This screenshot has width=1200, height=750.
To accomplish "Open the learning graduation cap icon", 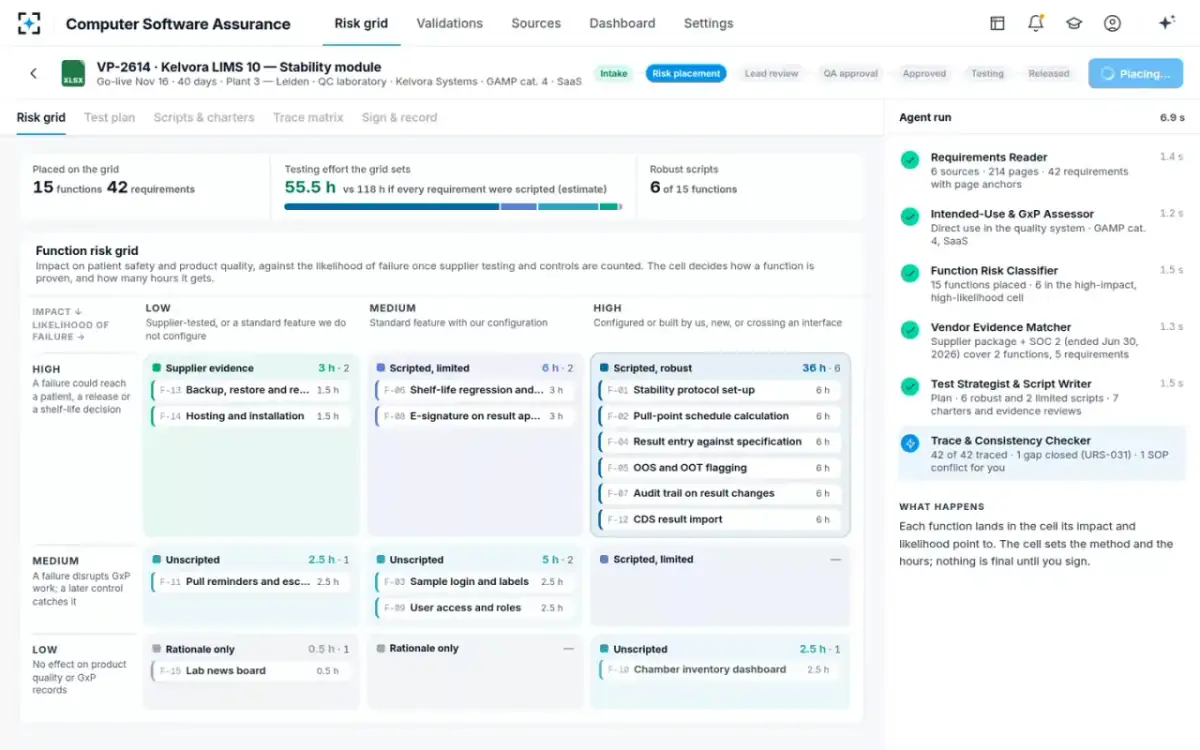I will click(1074, 23).
